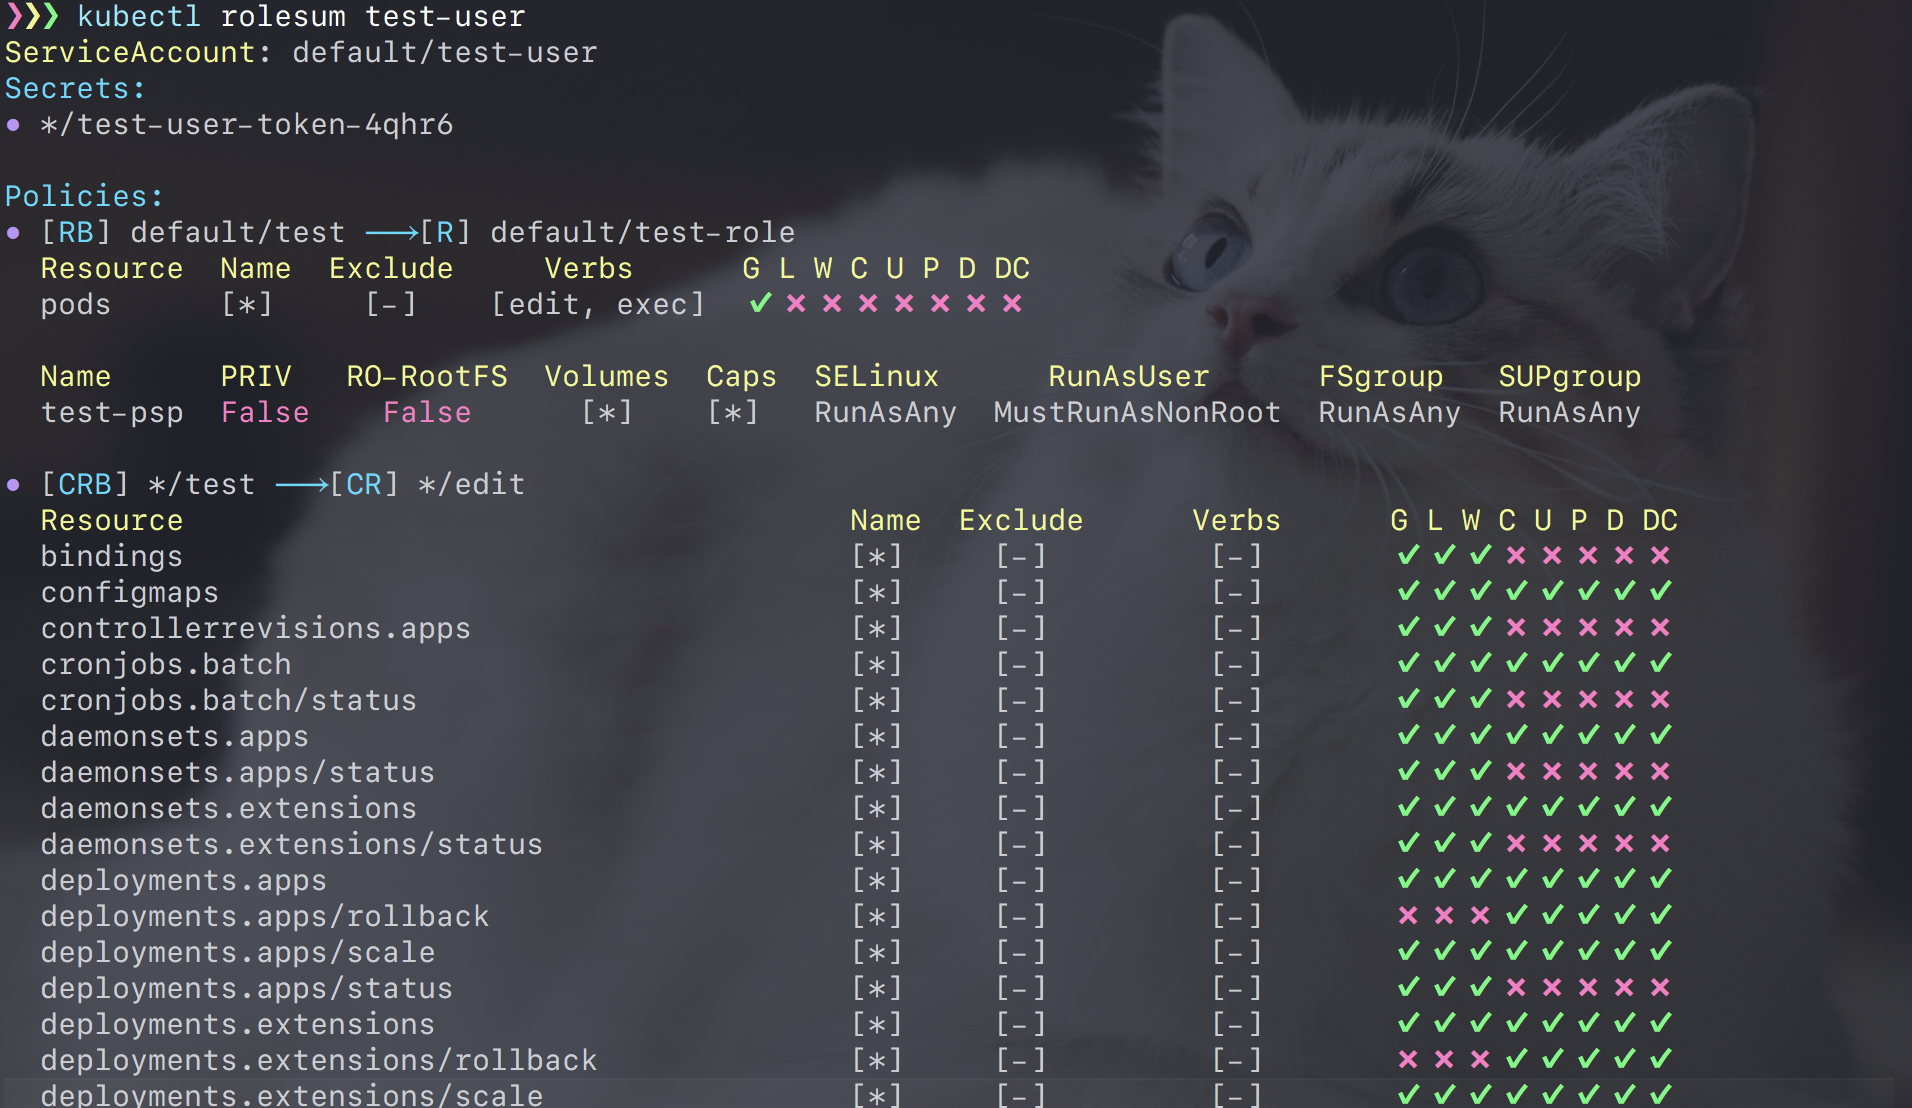Select the 'False' value under RO-RootFS
This screenshot has height=1108, width=1912.
click(427, 413)
